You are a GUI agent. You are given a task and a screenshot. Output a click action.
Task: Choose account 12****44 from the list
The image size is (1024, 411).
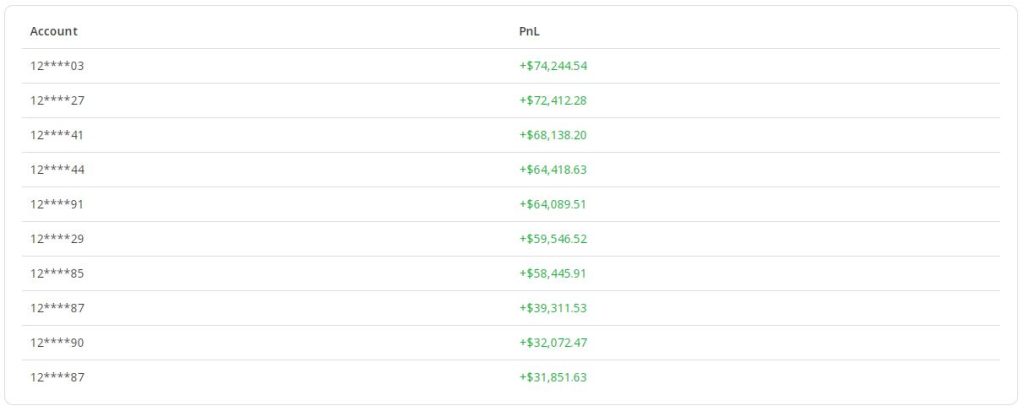coord(57,170)
